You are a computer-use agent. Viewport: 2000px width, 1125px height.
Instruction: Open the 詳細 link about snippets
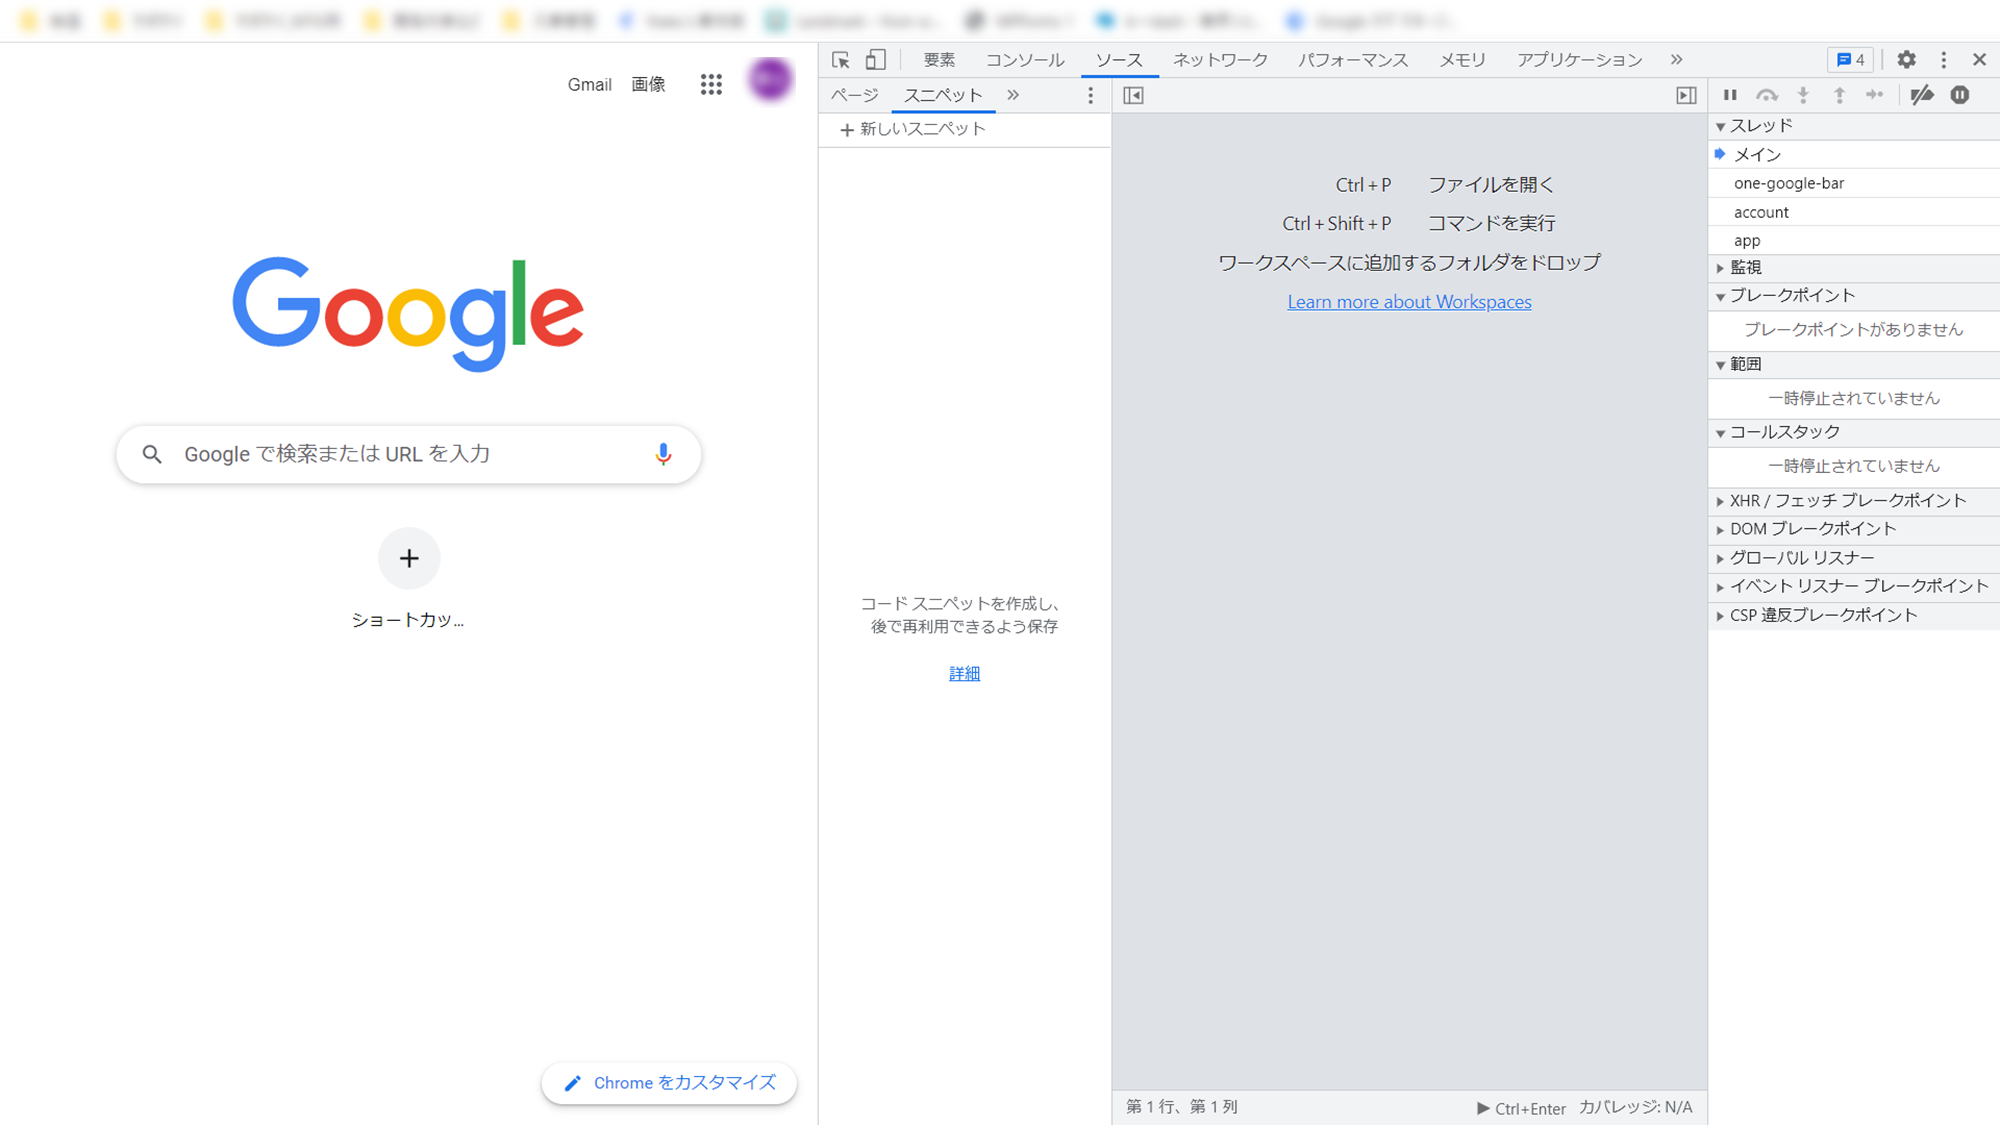964,673
